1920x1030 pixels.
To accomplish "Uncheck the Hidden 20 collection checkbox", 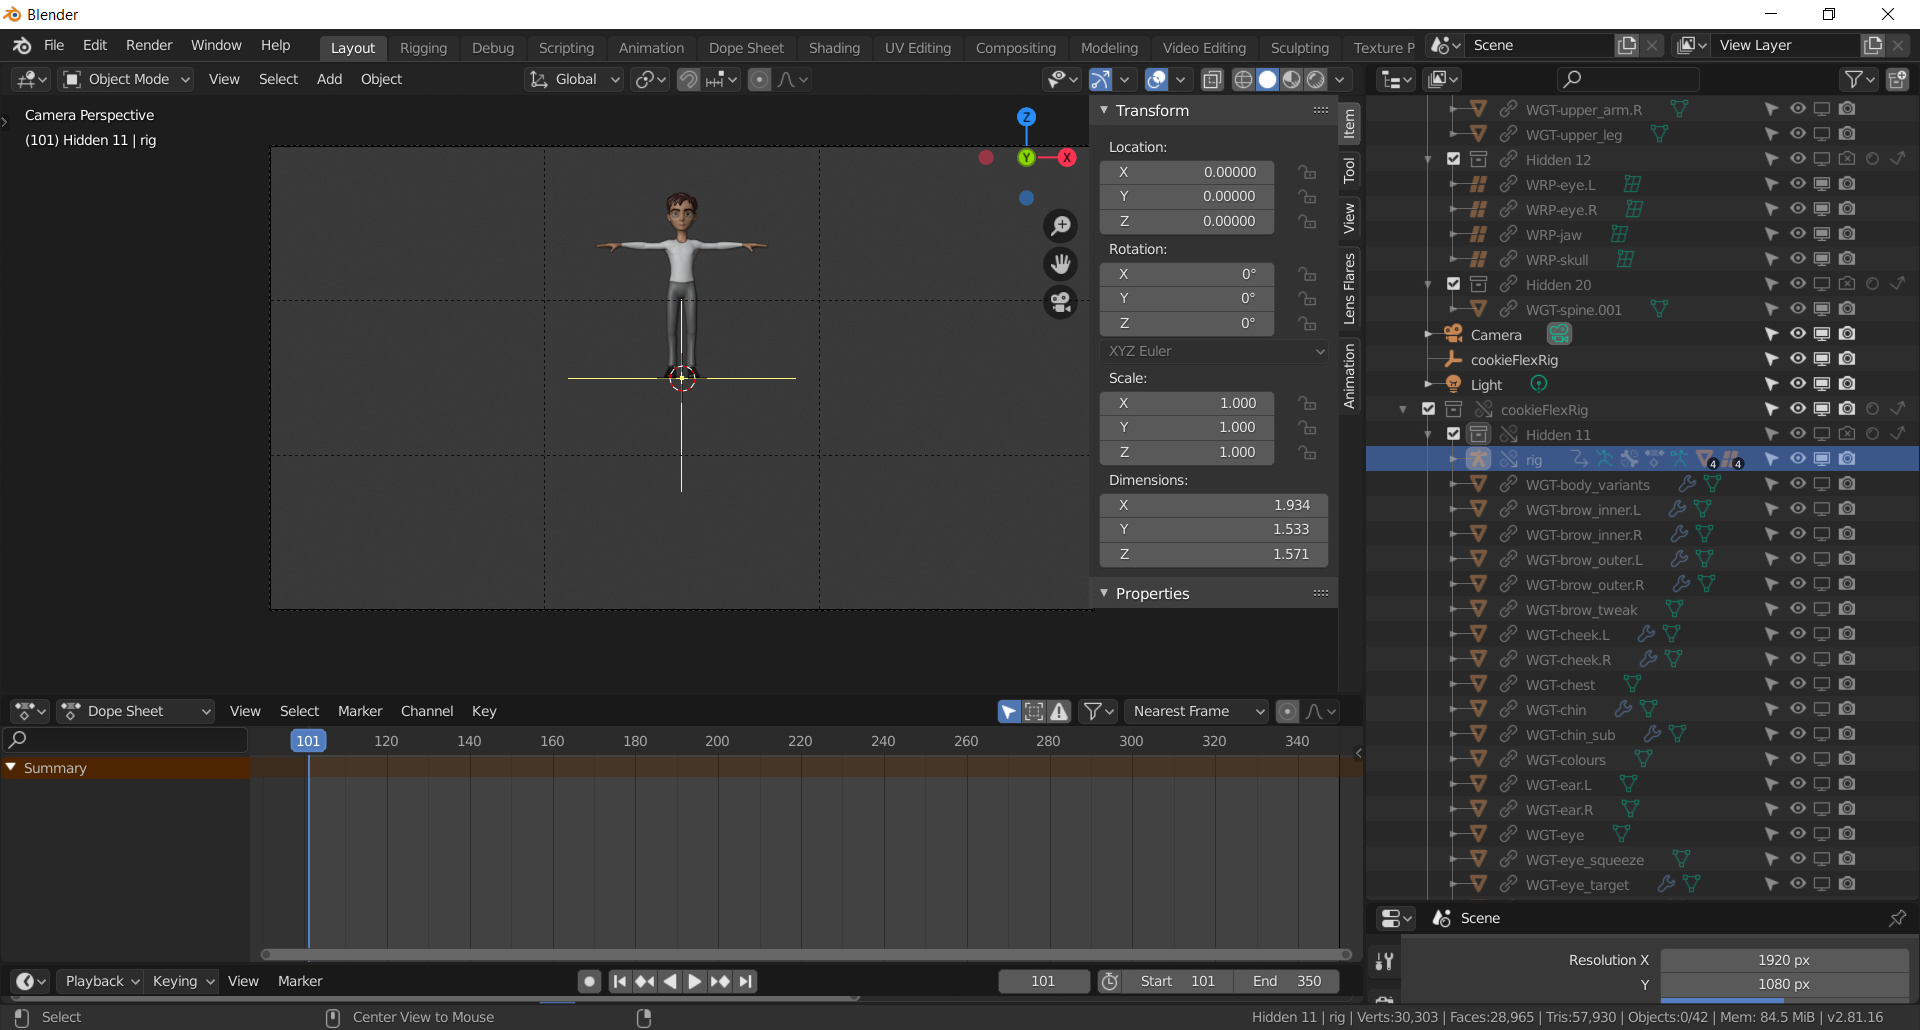I will 1454,284.
